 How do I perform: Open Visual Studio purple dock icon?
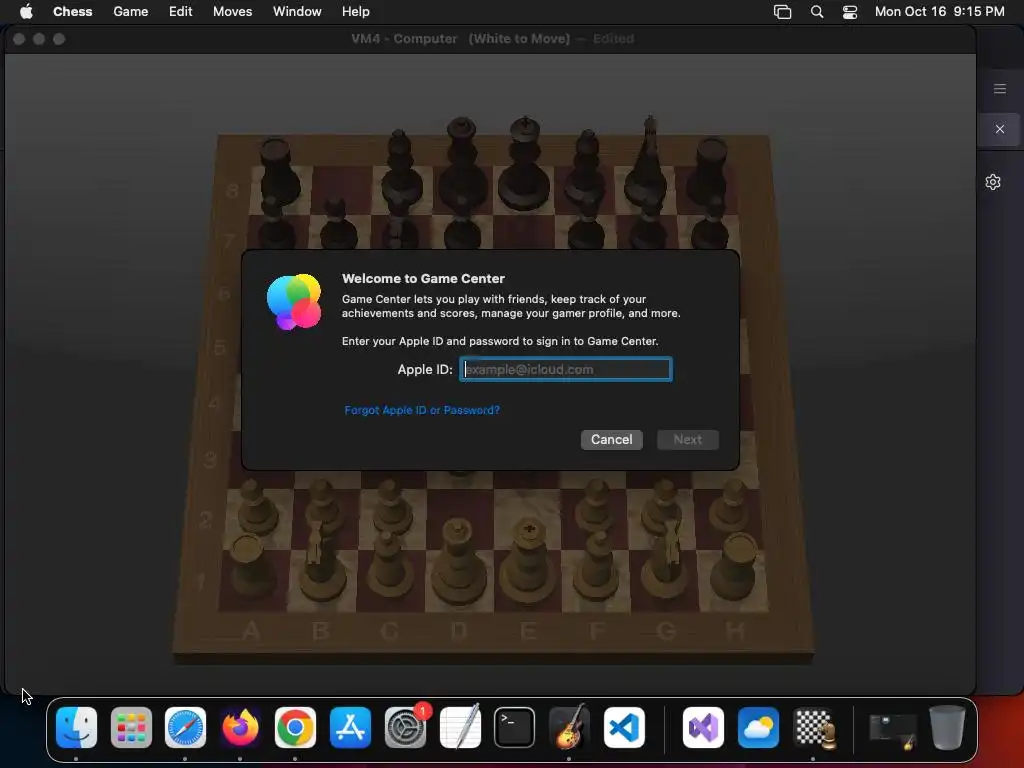point(703,728)
